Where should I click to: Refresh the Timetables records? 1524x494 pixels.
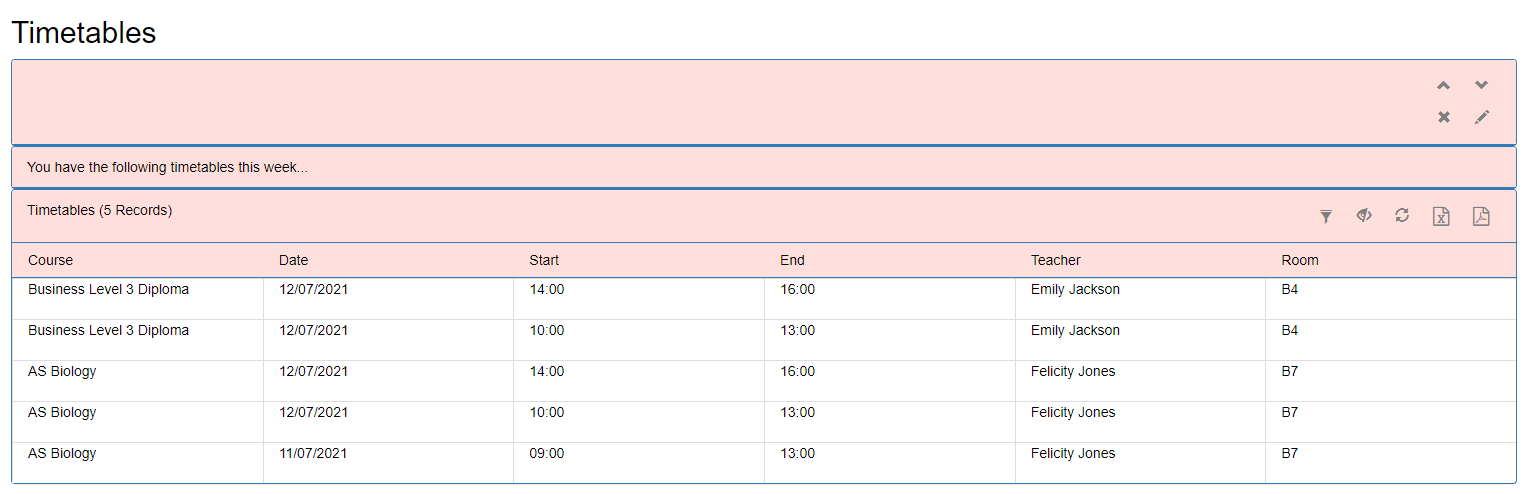1402,215
